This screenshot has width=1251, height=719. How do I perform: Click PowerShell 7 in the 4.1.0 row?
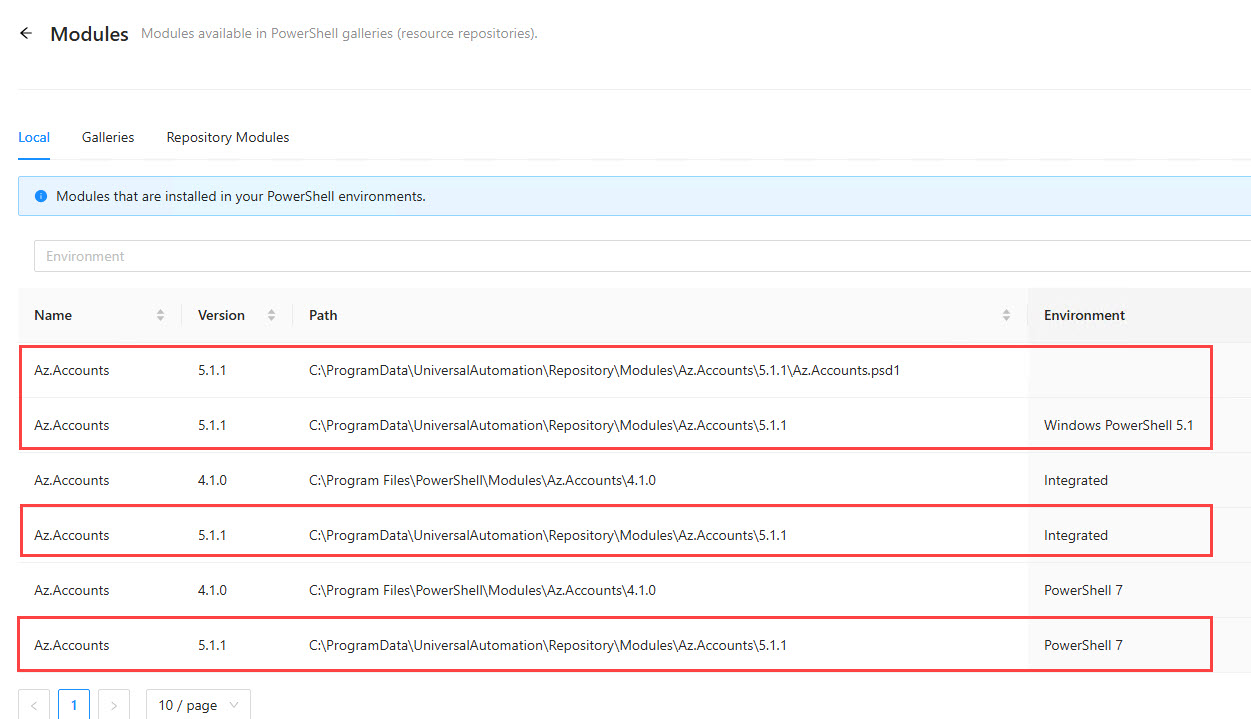pos(1083,590)
